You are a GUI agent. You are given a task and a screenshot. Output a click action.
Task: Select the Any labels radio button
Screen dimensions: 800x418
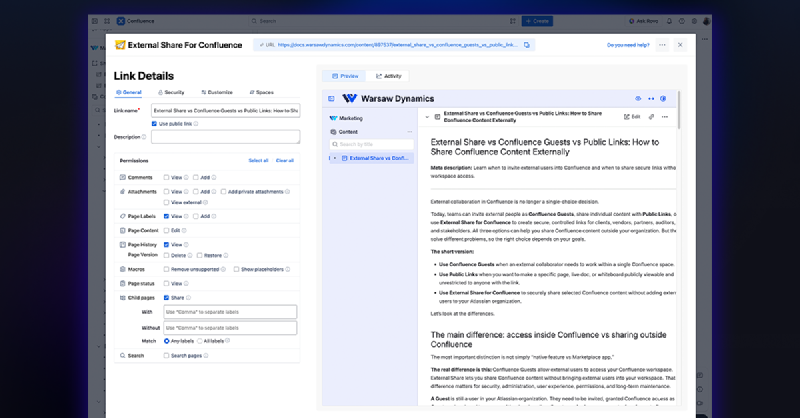point(166,341)
